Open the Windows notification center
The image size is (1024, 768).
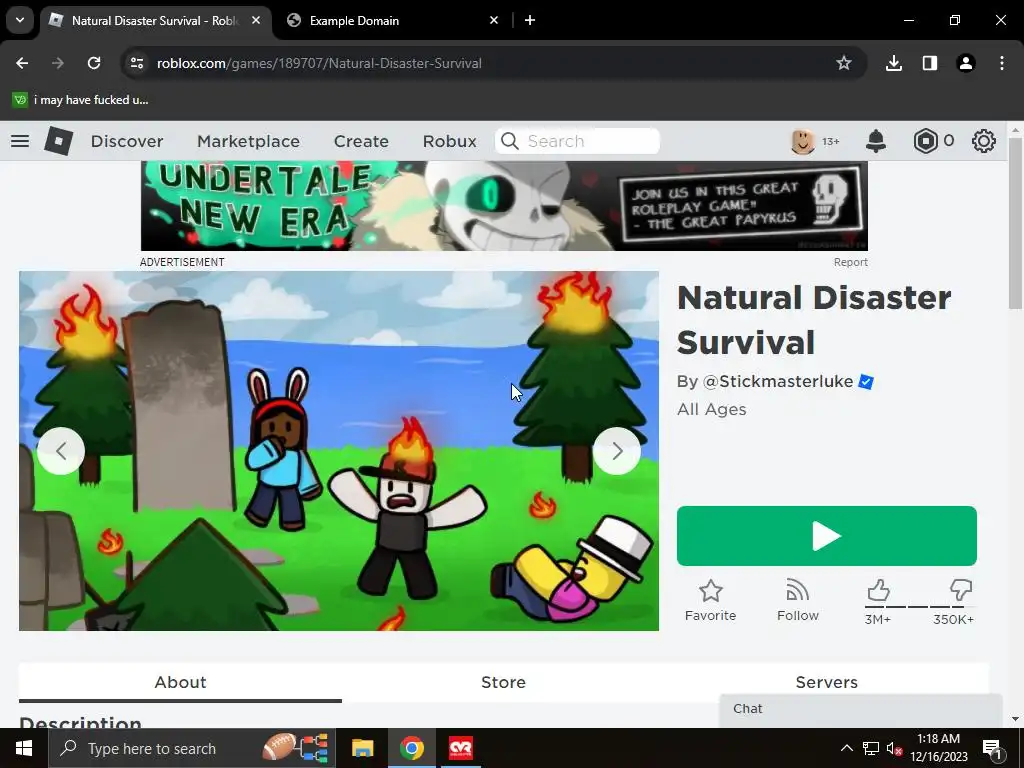click(x=992, y=748)
